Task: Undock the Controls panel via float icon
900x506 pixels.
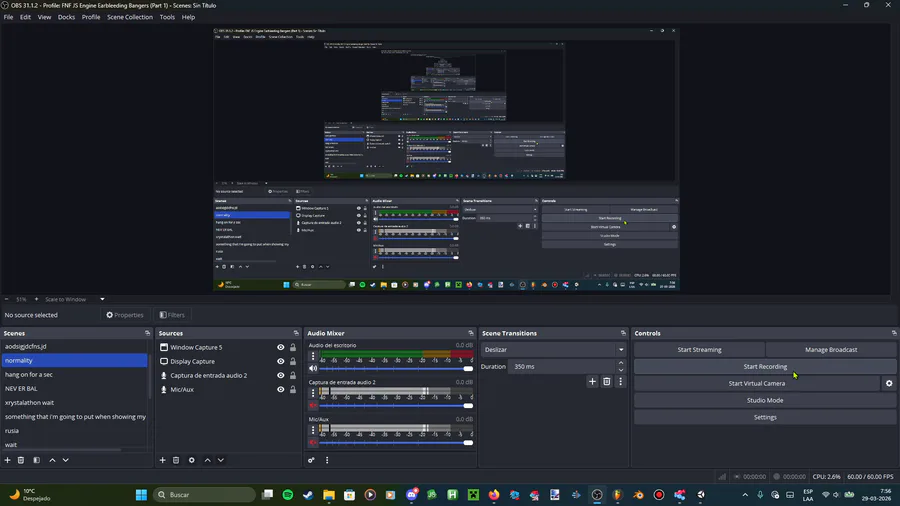Action: coord(894,333)
